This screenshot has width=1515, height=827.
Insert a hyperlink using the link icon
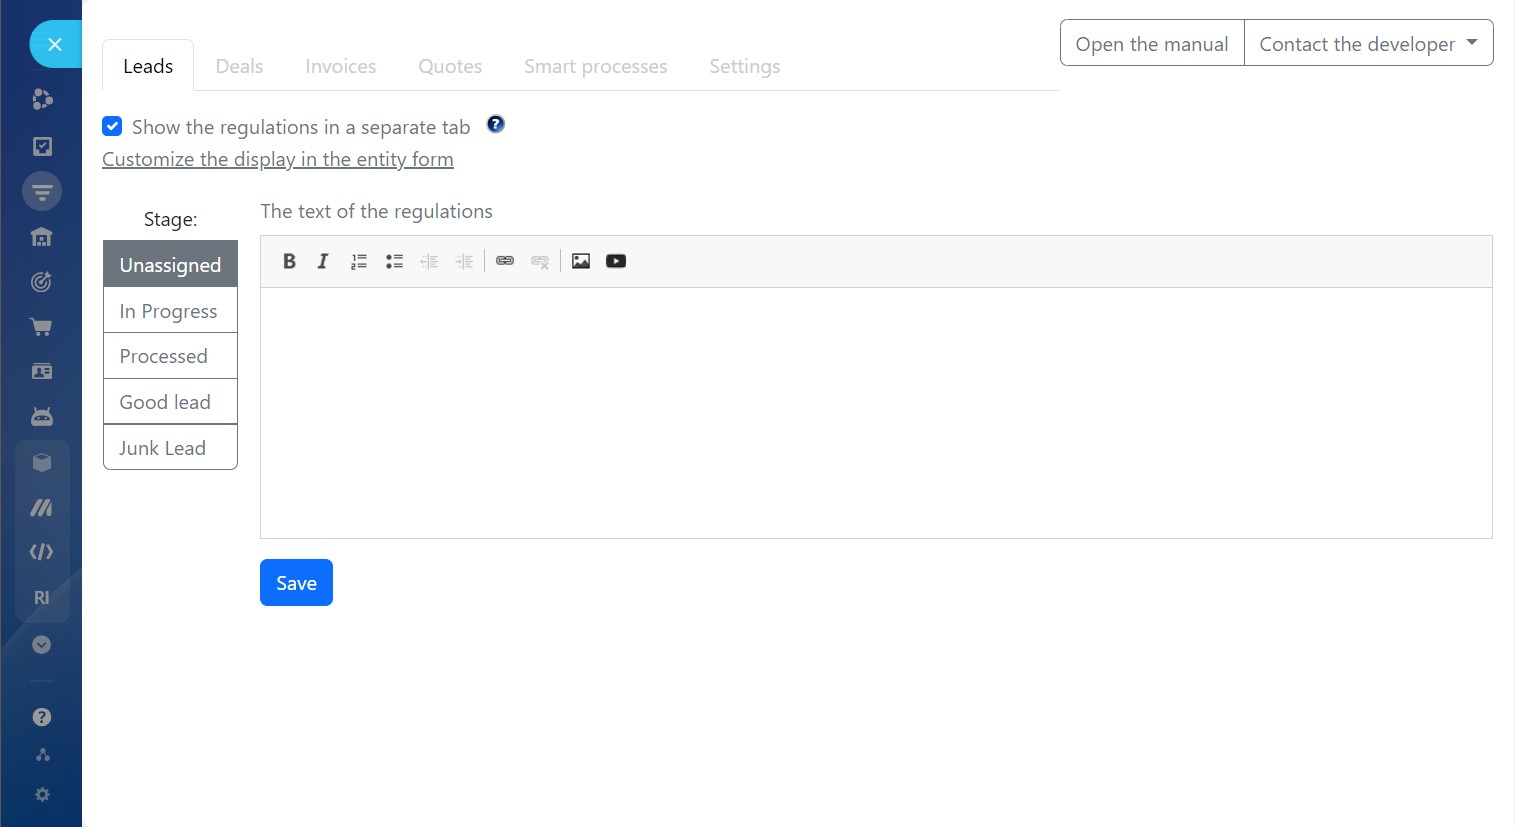coord(505,261)
